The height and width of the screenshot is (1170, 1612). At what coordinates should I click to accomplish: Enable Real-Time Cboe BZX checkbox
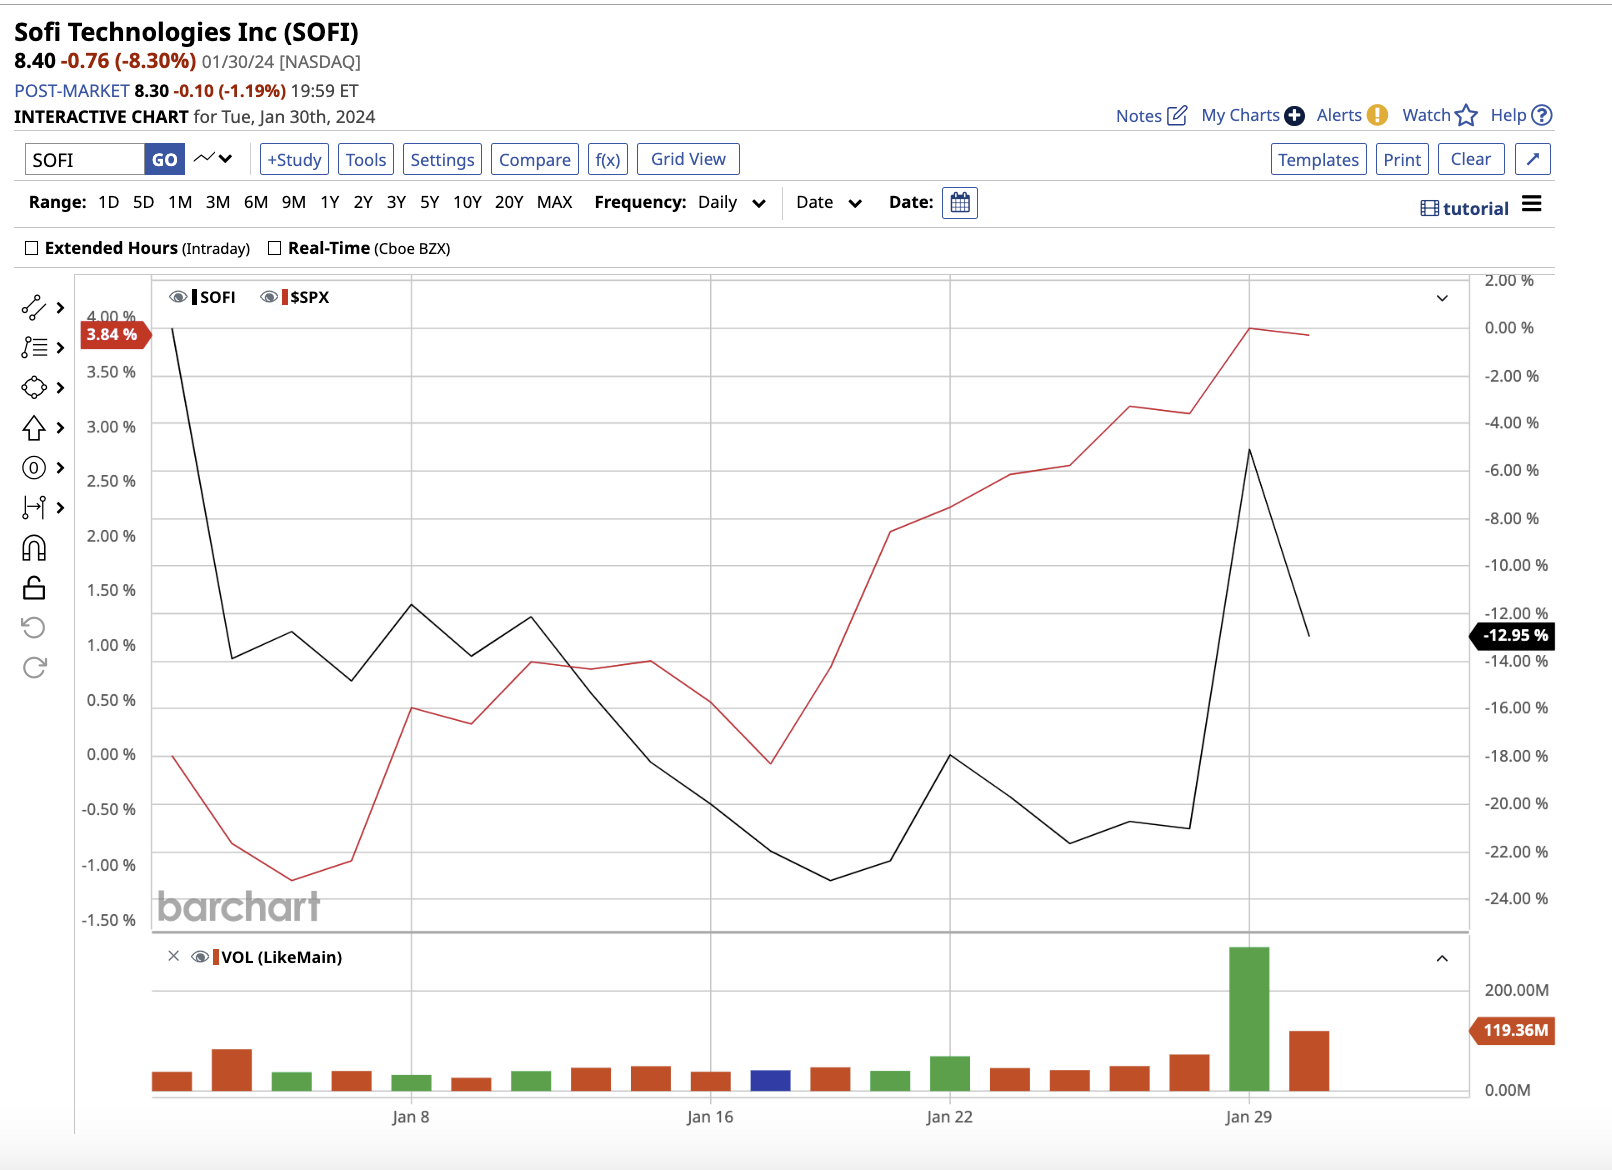(x=275, y=248)
